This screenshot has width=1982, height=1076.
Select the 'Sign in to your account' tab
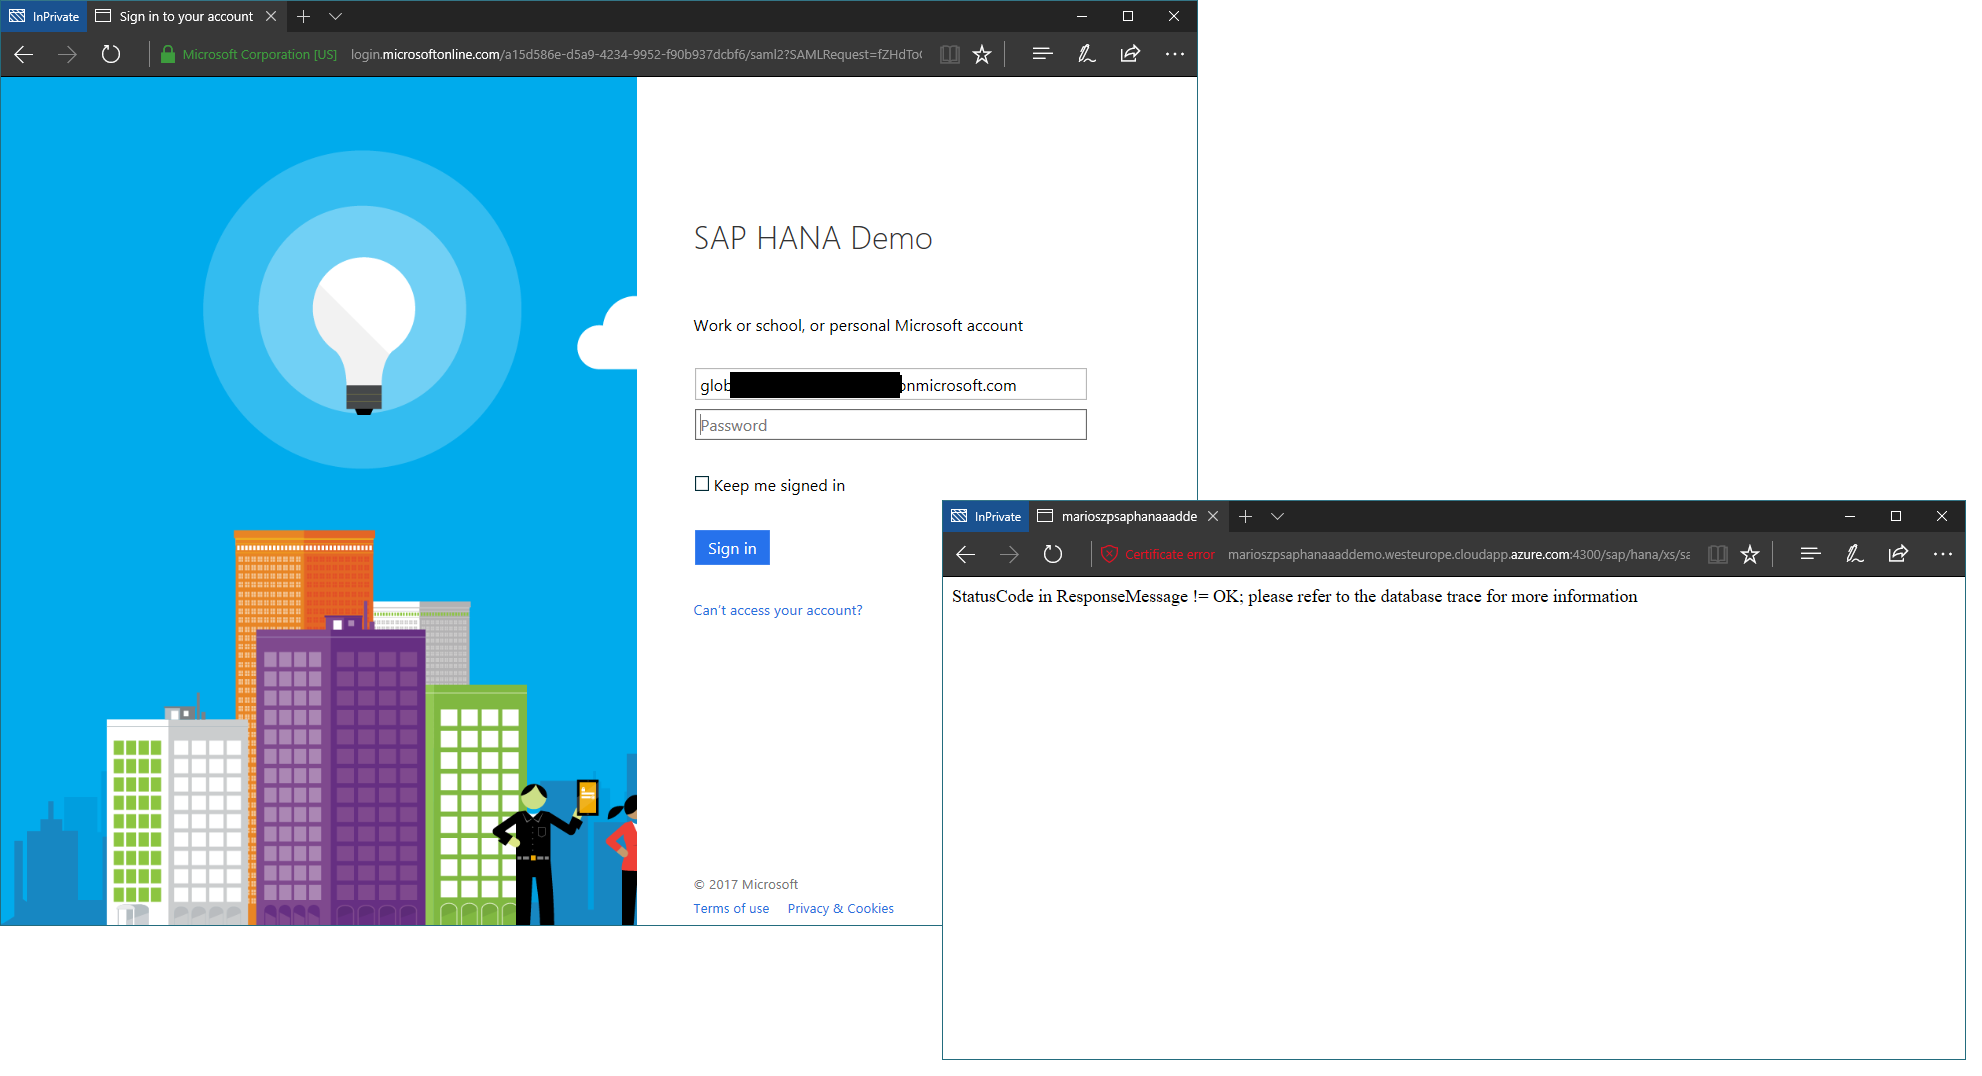tap(186, 16)
